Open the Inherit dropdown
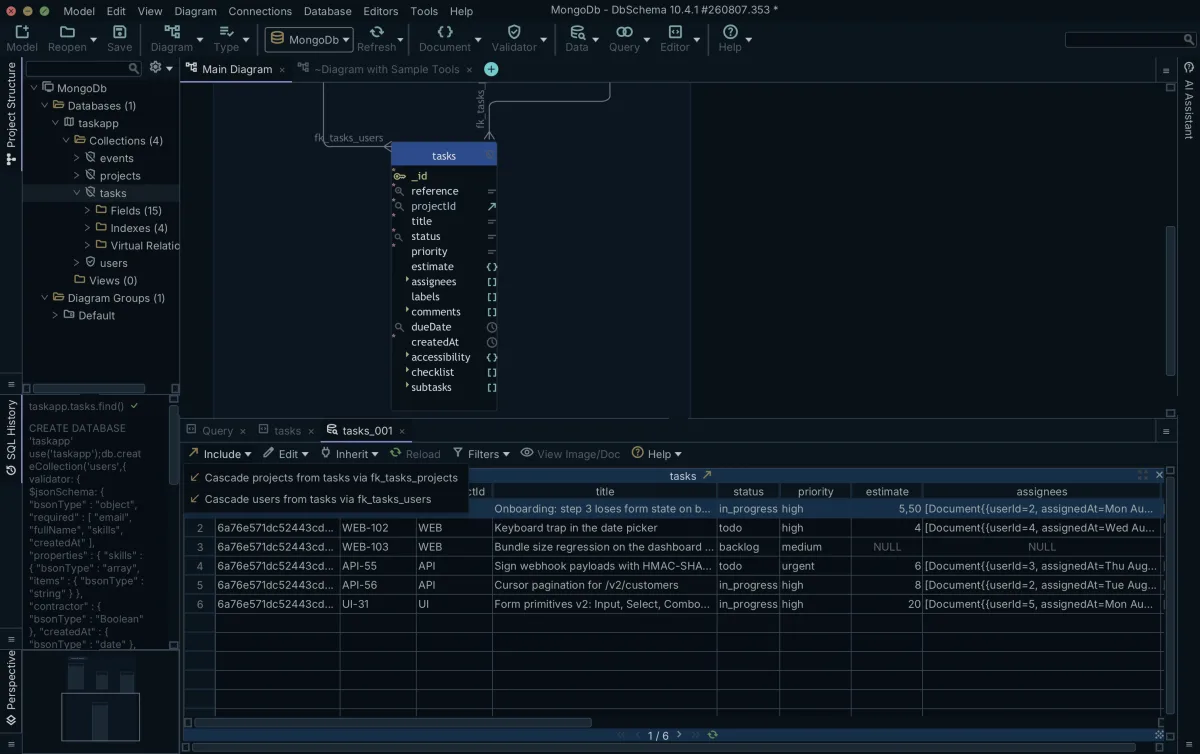This screenshot has width=1200, height=754. click(x=349, y=454)
